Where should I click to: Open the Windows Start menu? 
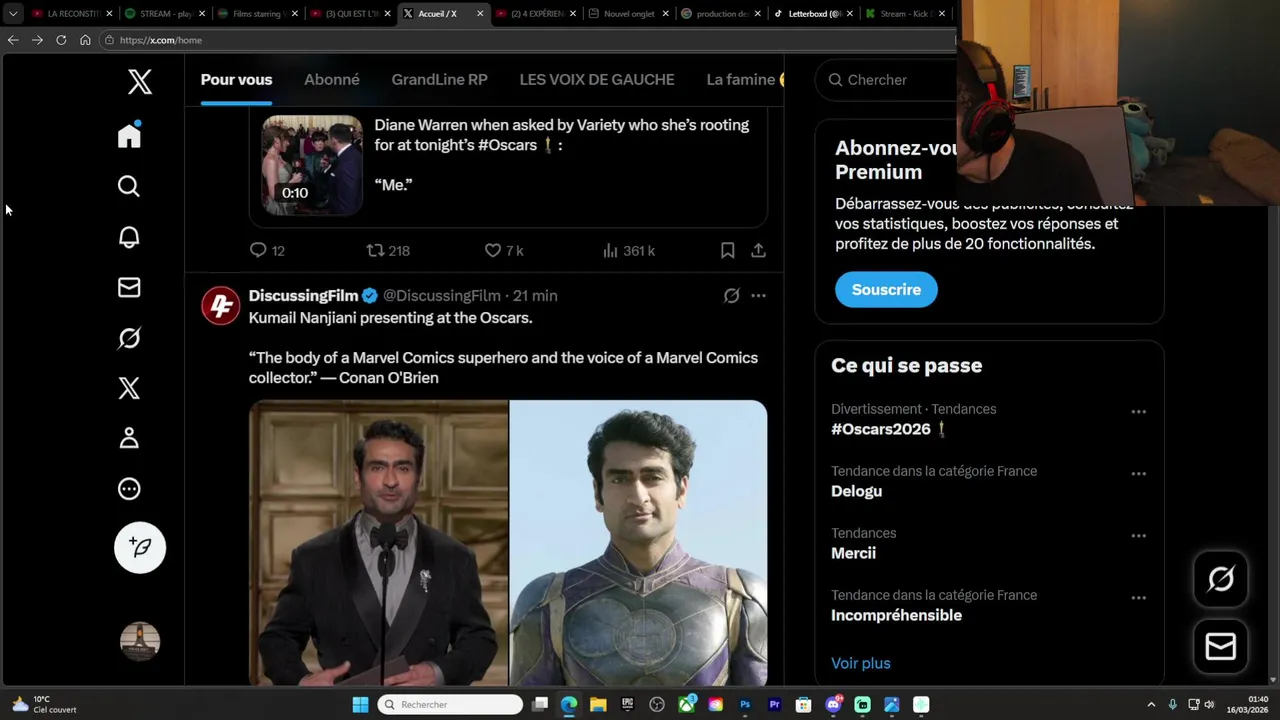coord(360,704)
